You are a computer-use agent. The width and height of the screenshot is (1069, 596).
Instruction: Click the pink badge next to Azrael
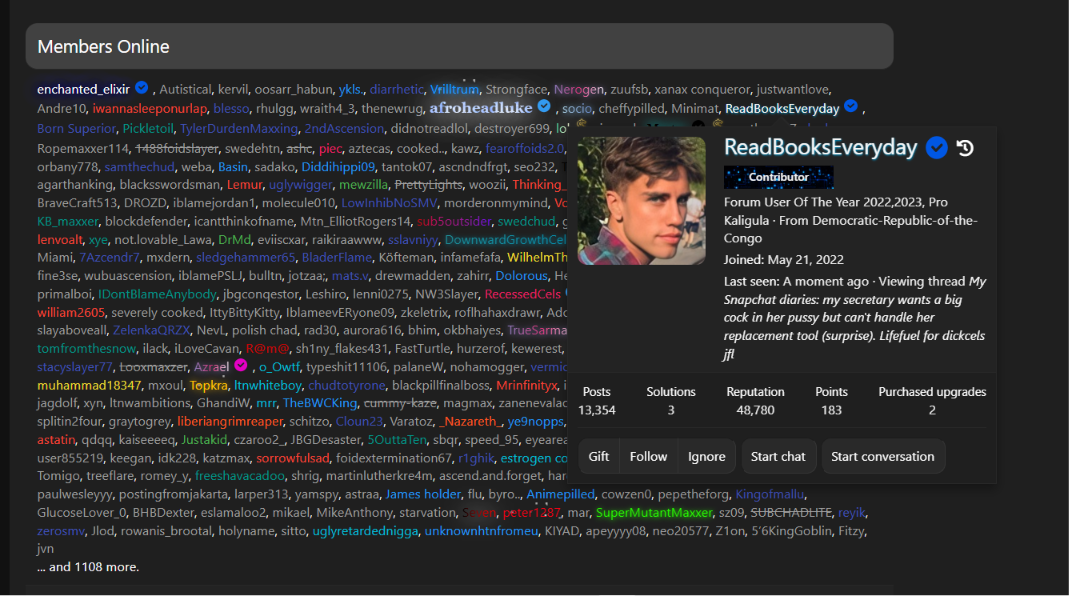[x=241, y=365]
